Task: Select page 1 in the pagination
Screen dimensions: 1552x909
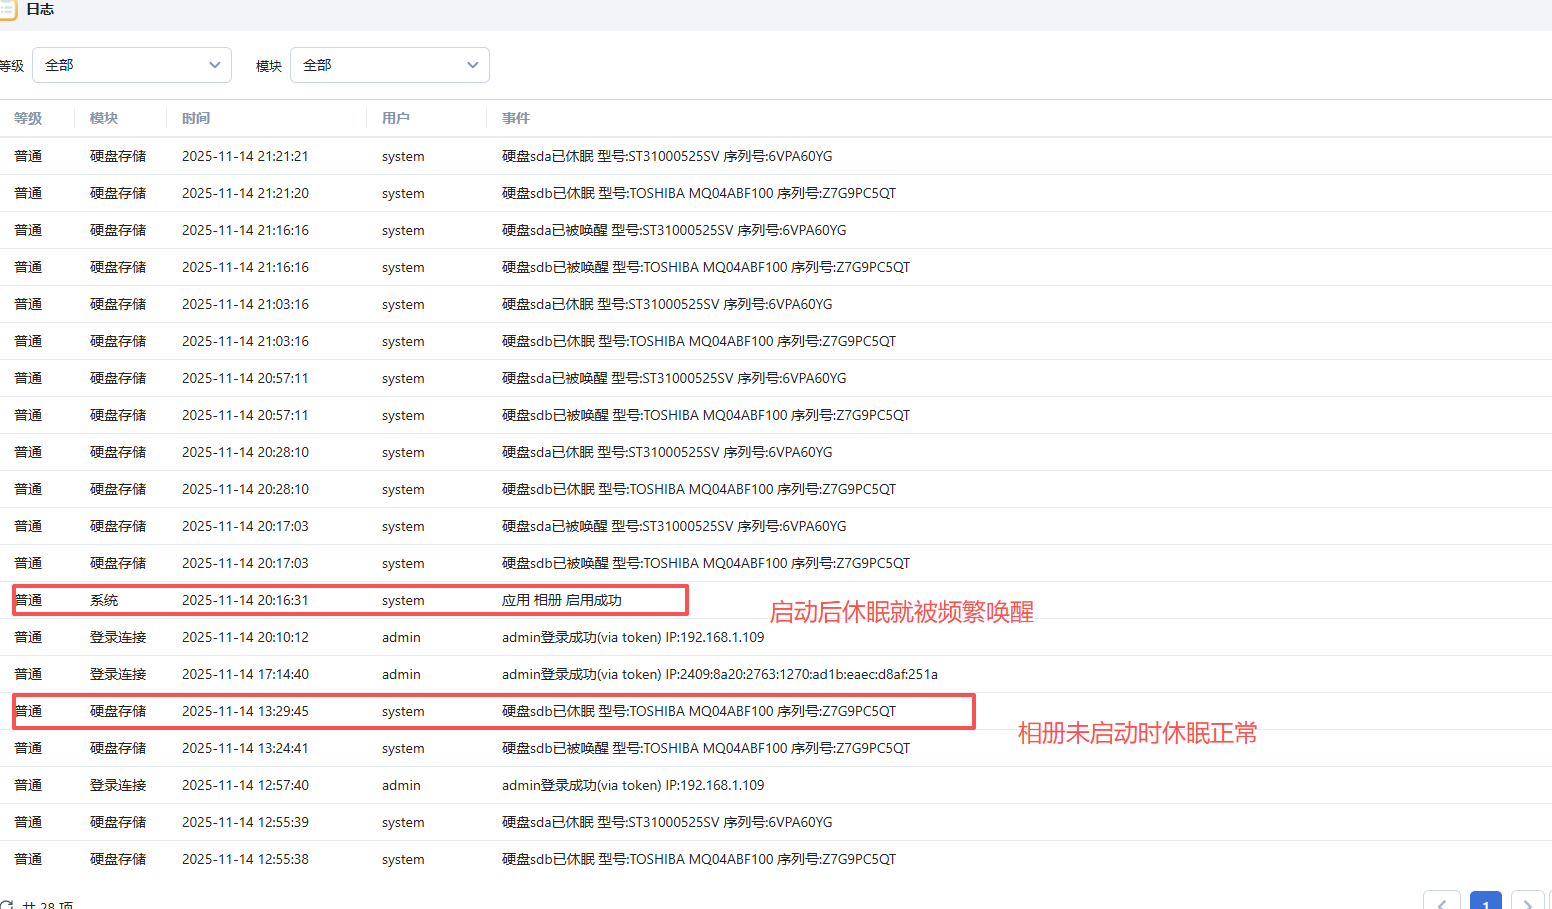Action: click(x=1486, y=900)
